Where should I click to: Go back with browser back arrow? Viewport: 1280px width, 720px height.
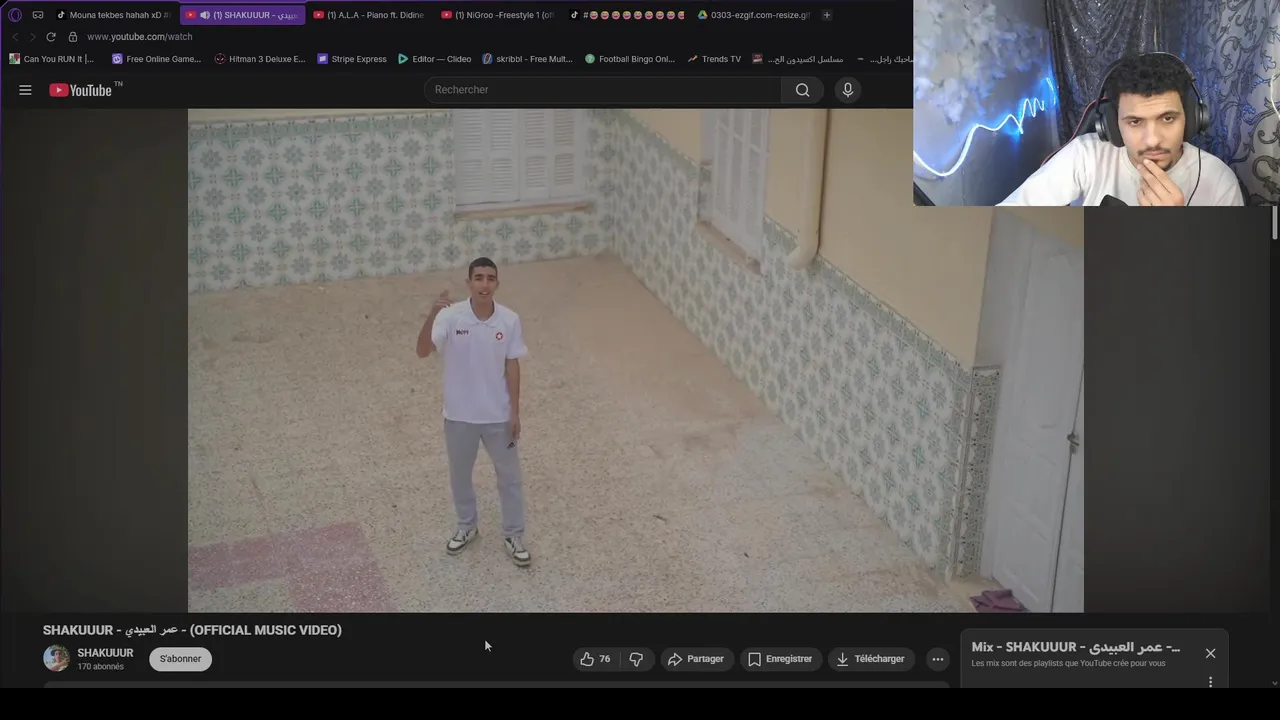point(15,37)
